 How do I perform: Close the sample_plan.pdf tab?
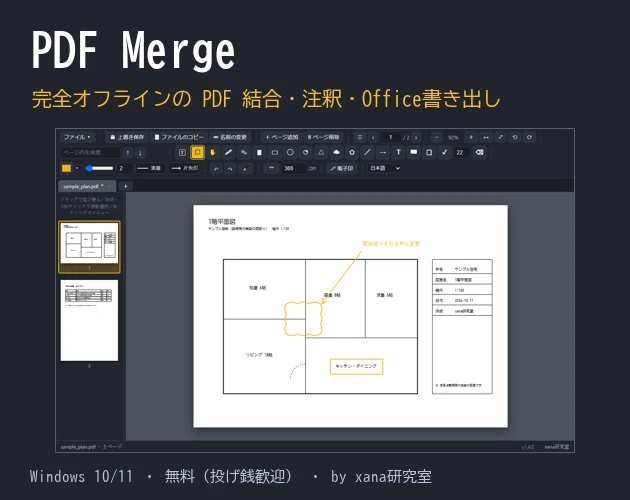click(x=110, y=186)
